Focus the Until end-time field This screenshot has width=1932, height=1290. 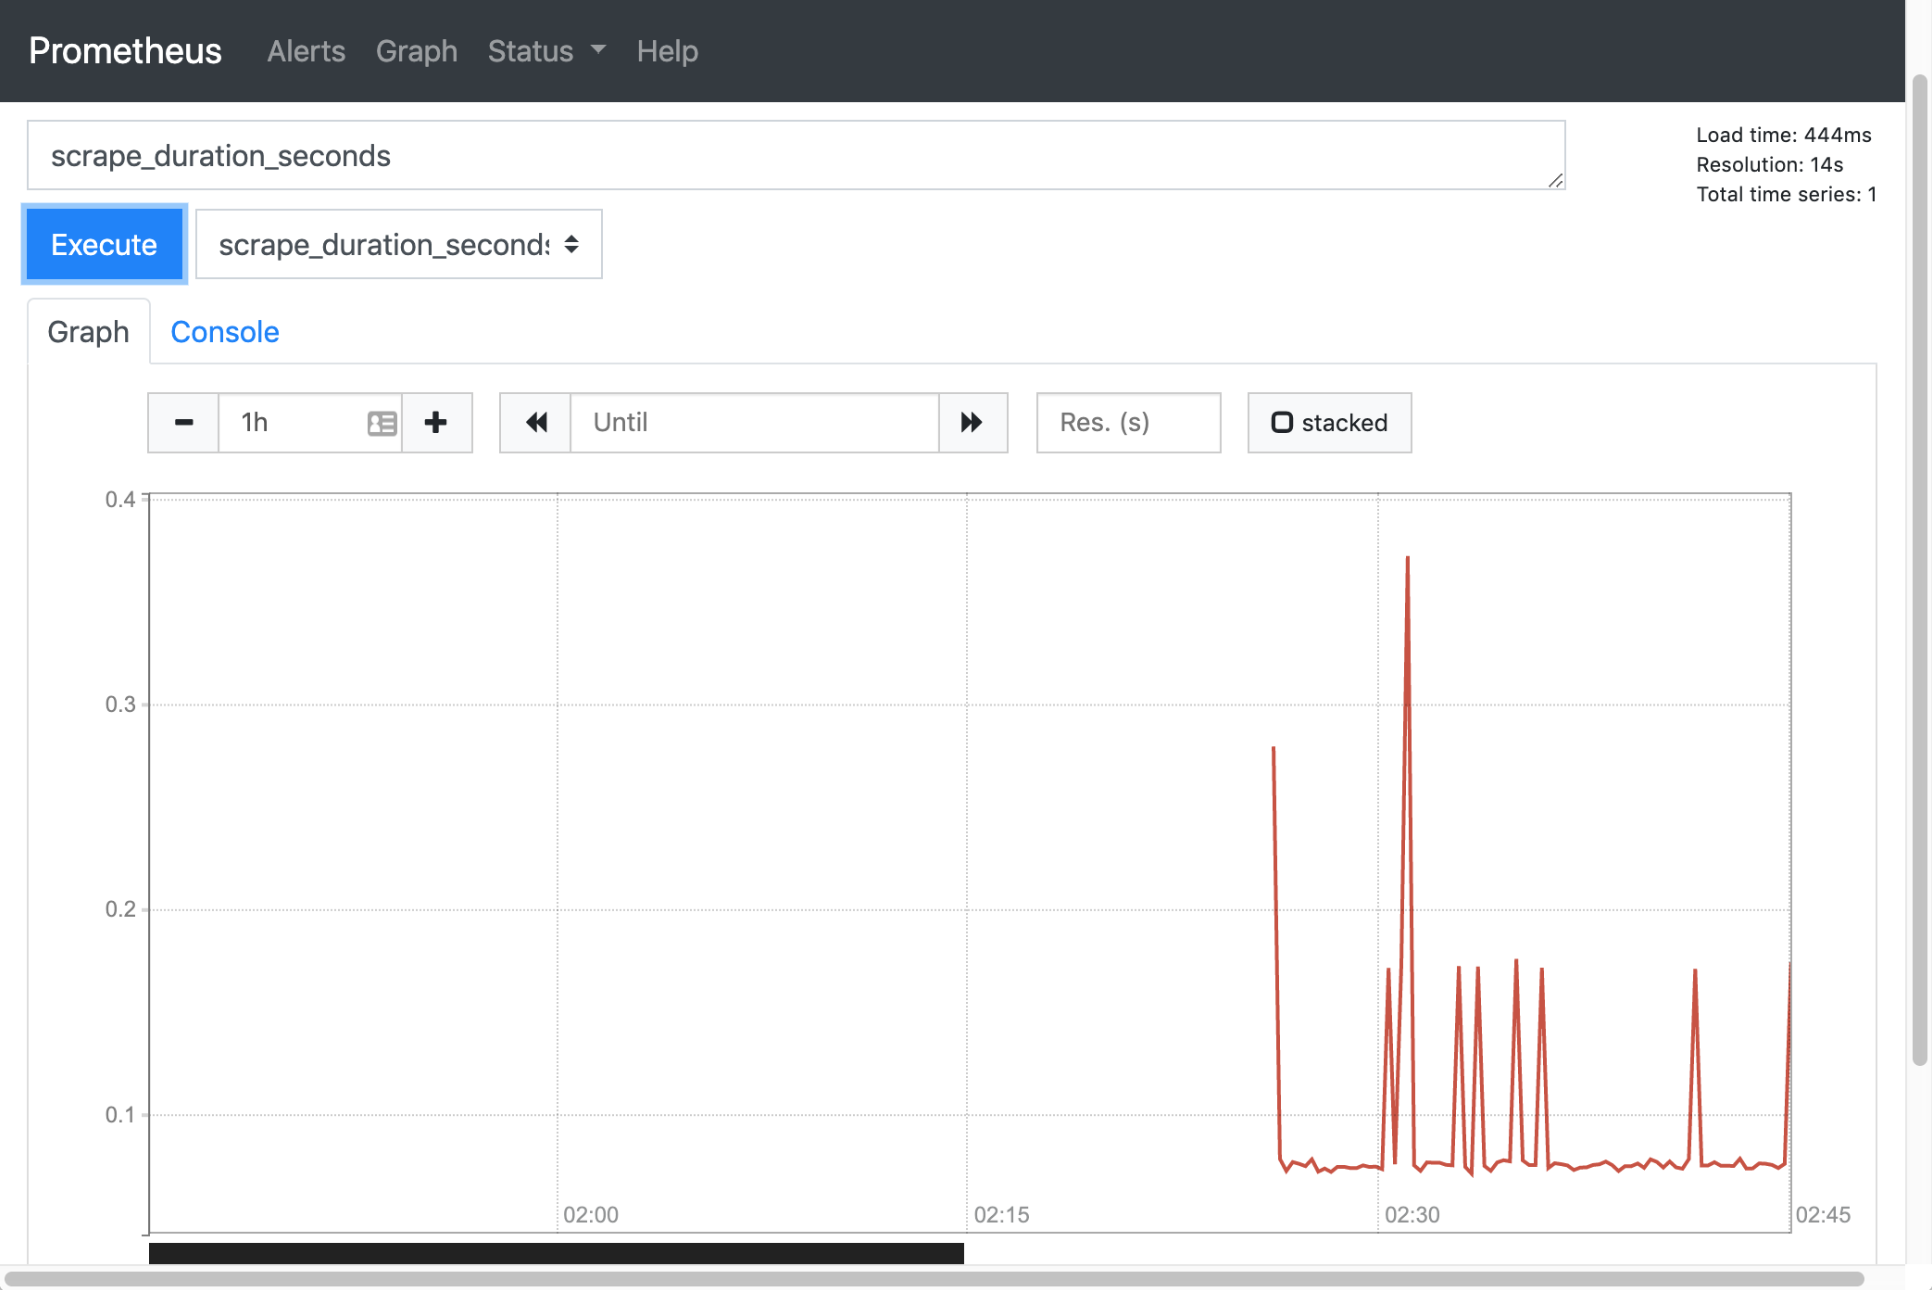(754, 422)
